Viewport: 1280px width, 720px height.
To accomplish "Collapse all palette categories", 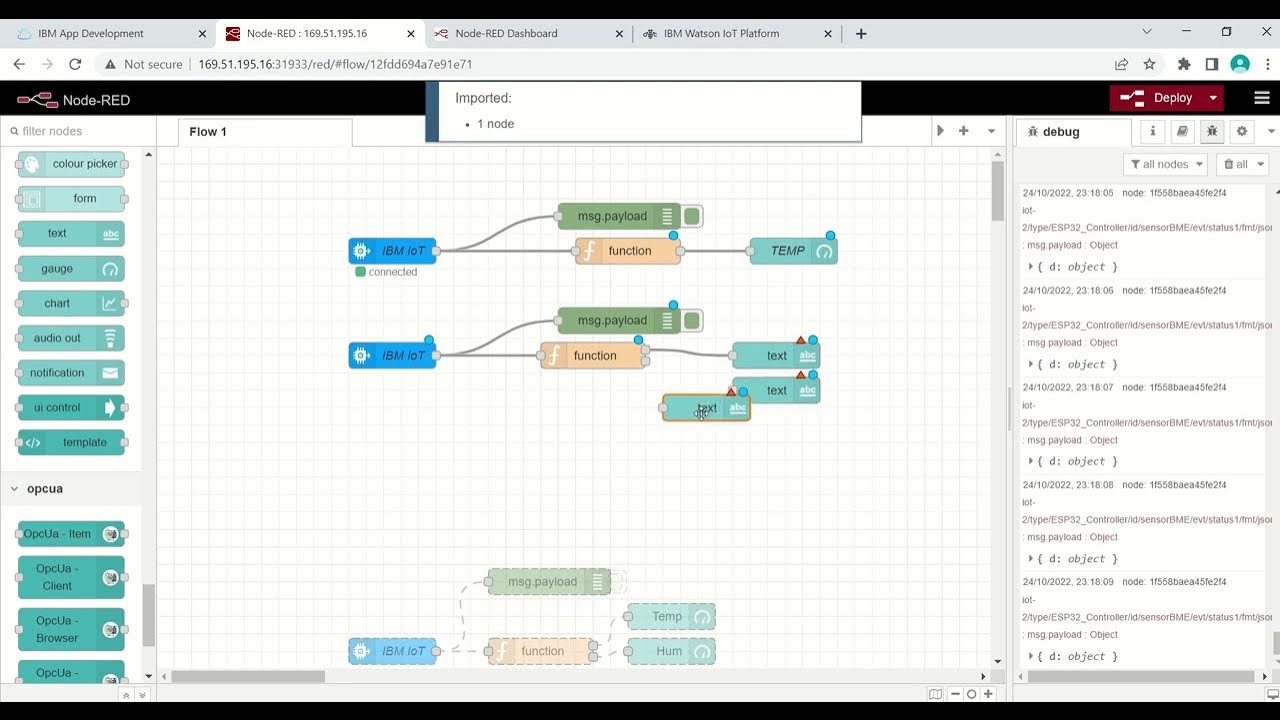I will pos(126,694).
